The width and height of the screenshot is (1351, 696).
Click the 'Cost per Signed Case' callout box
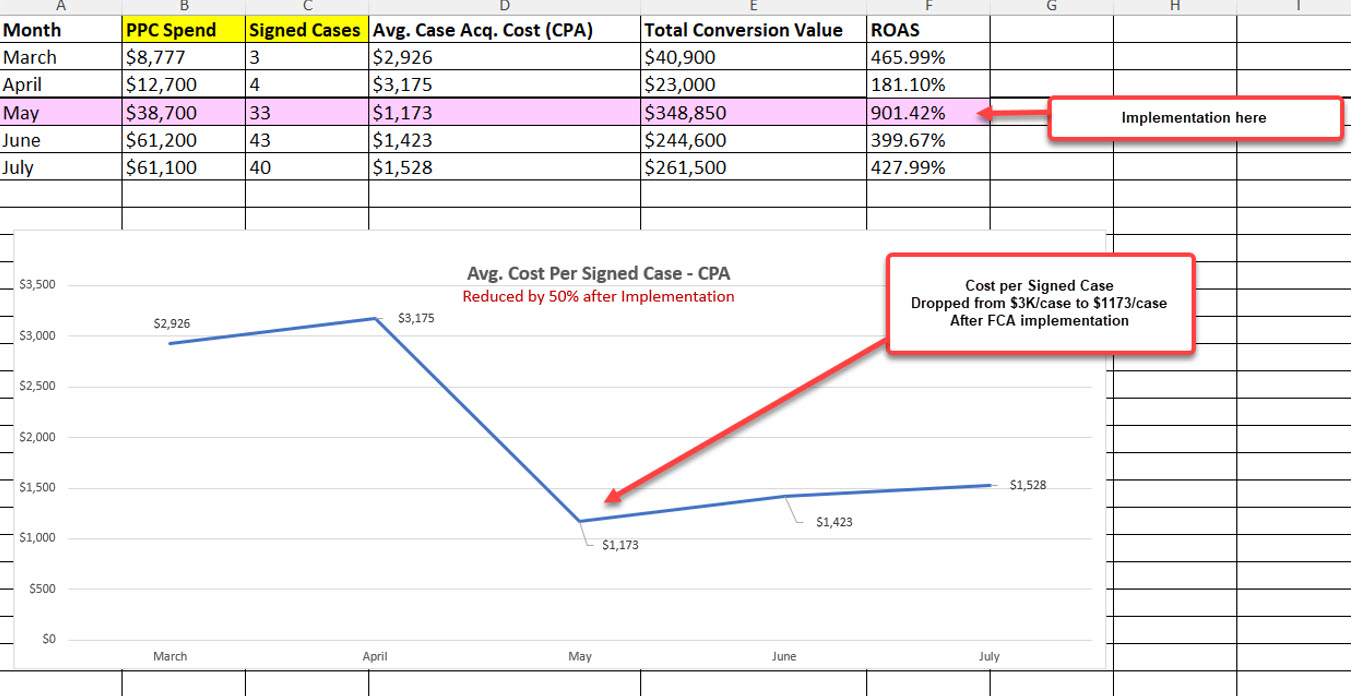pos(1040,303)
